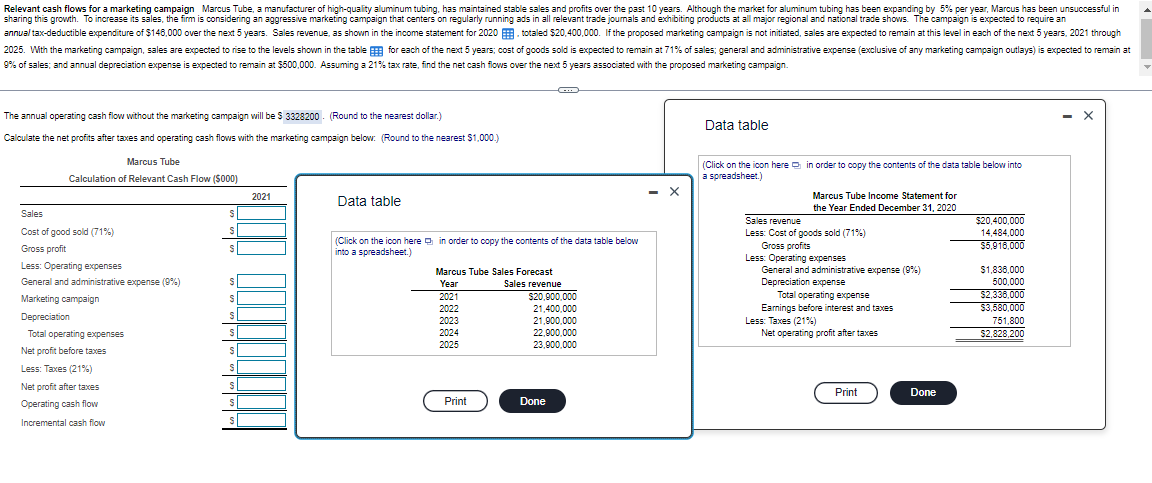
Task: Select Net profit after taxes input
Action: [x=261, y=385]
